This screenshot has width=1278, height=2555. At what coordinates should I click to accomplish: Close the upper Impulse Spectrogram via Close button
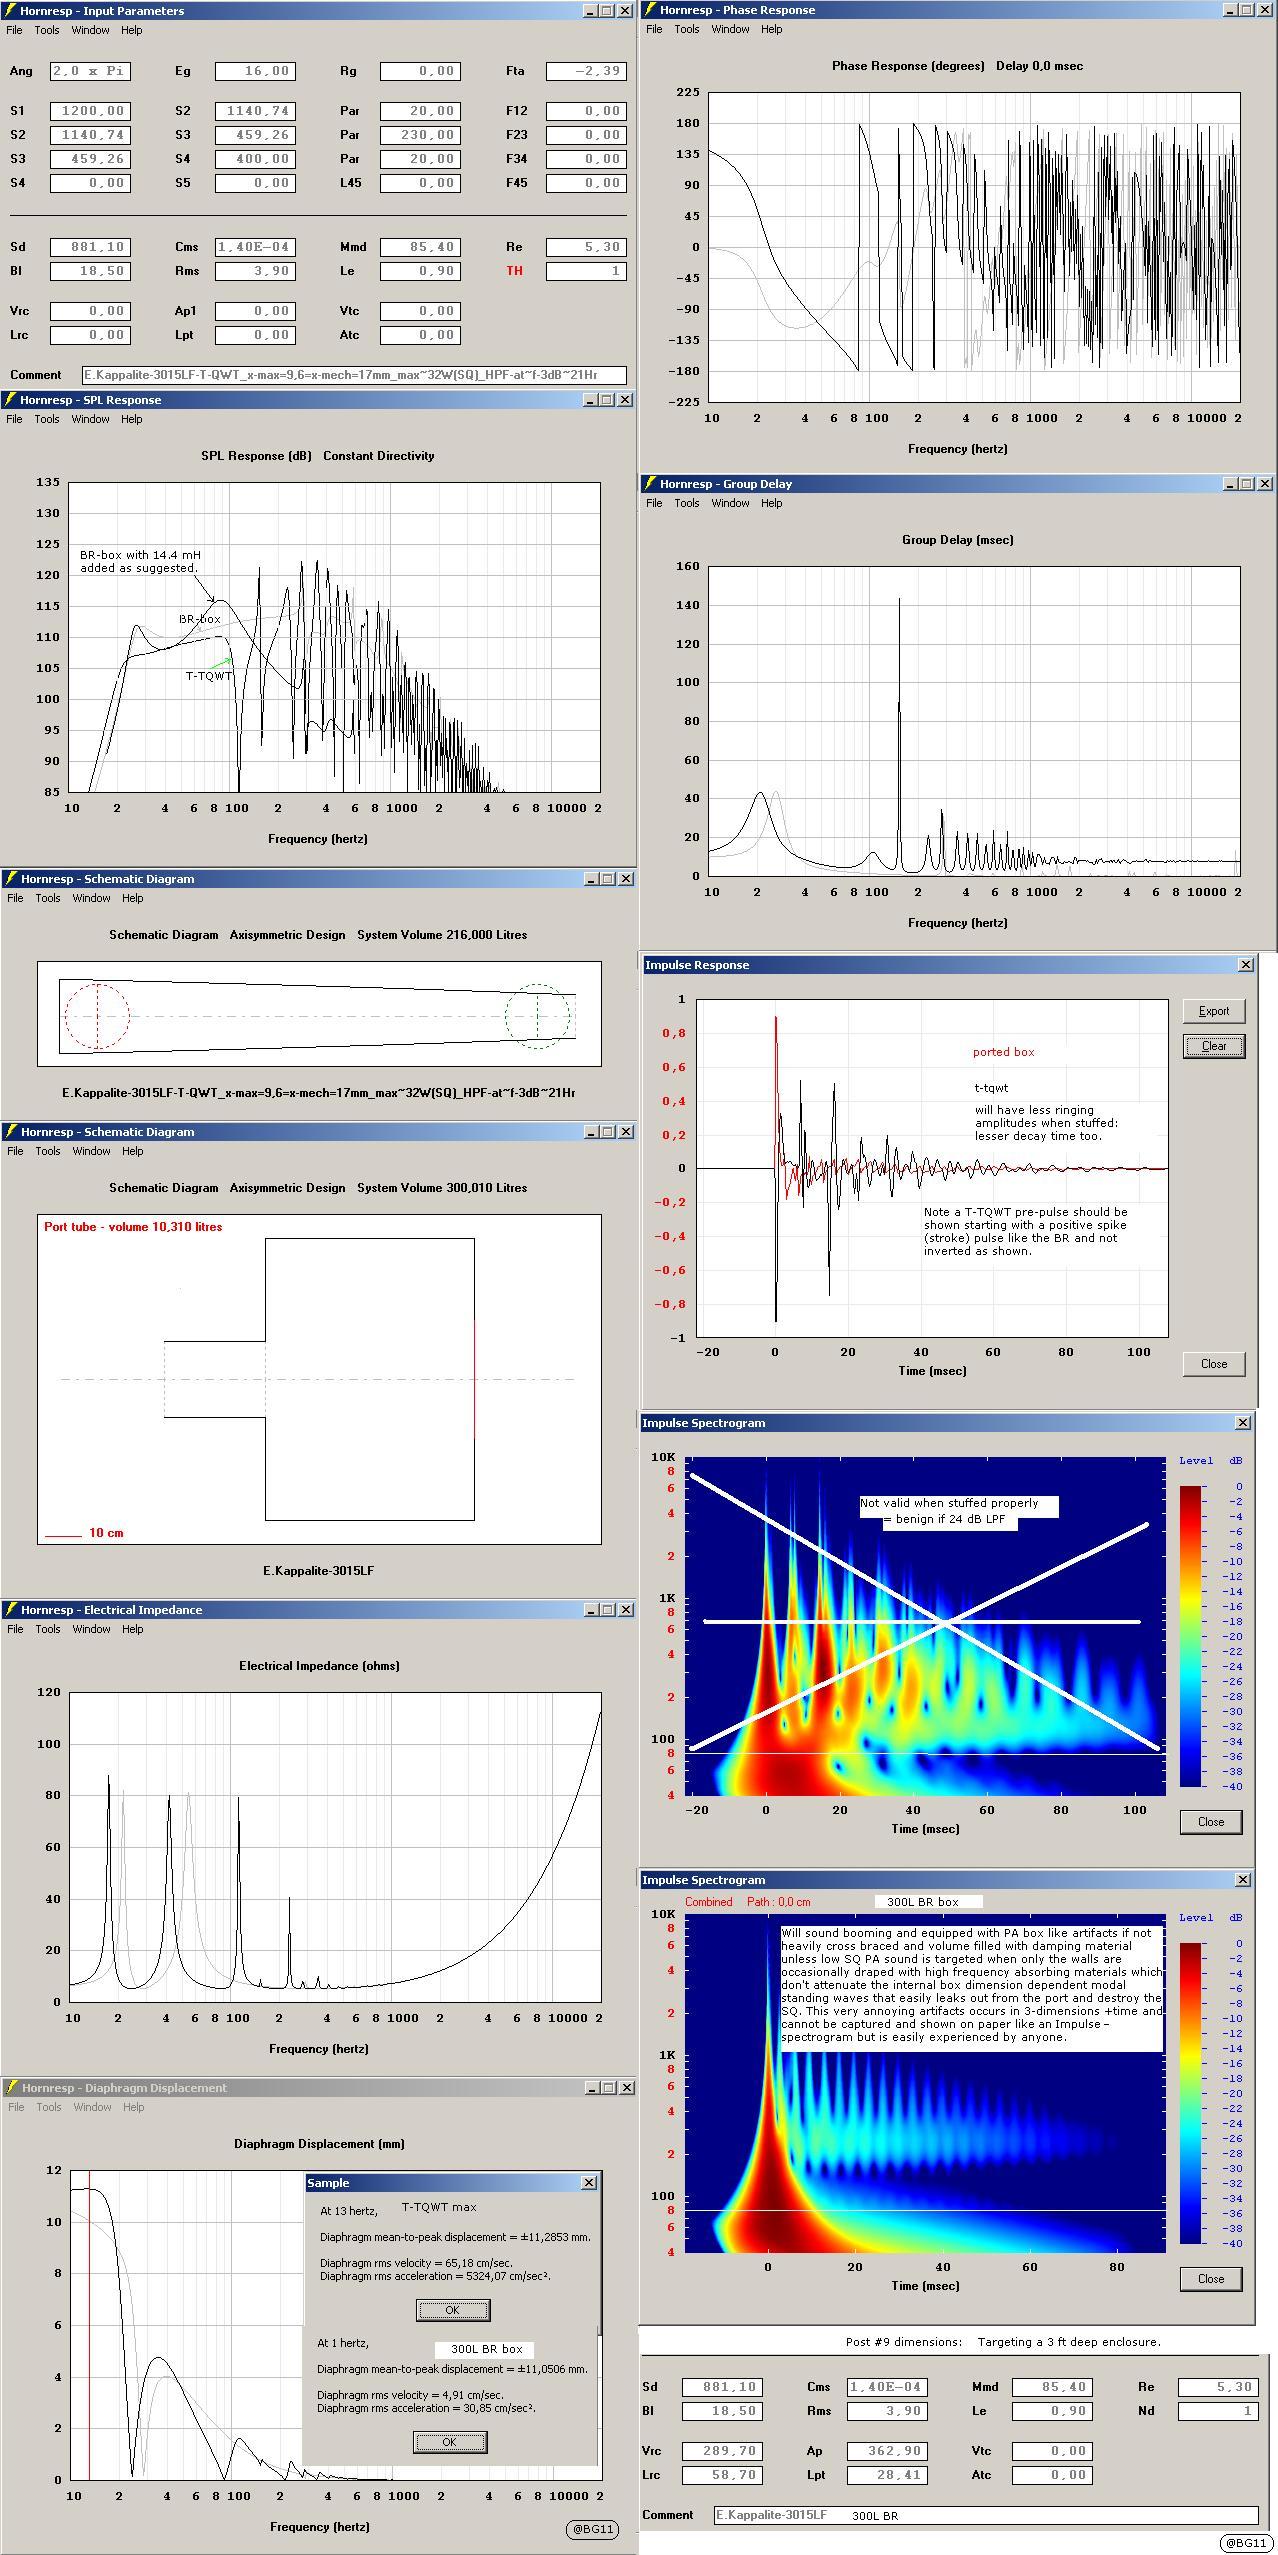pyautogui.click(x=1211, y=1822)
